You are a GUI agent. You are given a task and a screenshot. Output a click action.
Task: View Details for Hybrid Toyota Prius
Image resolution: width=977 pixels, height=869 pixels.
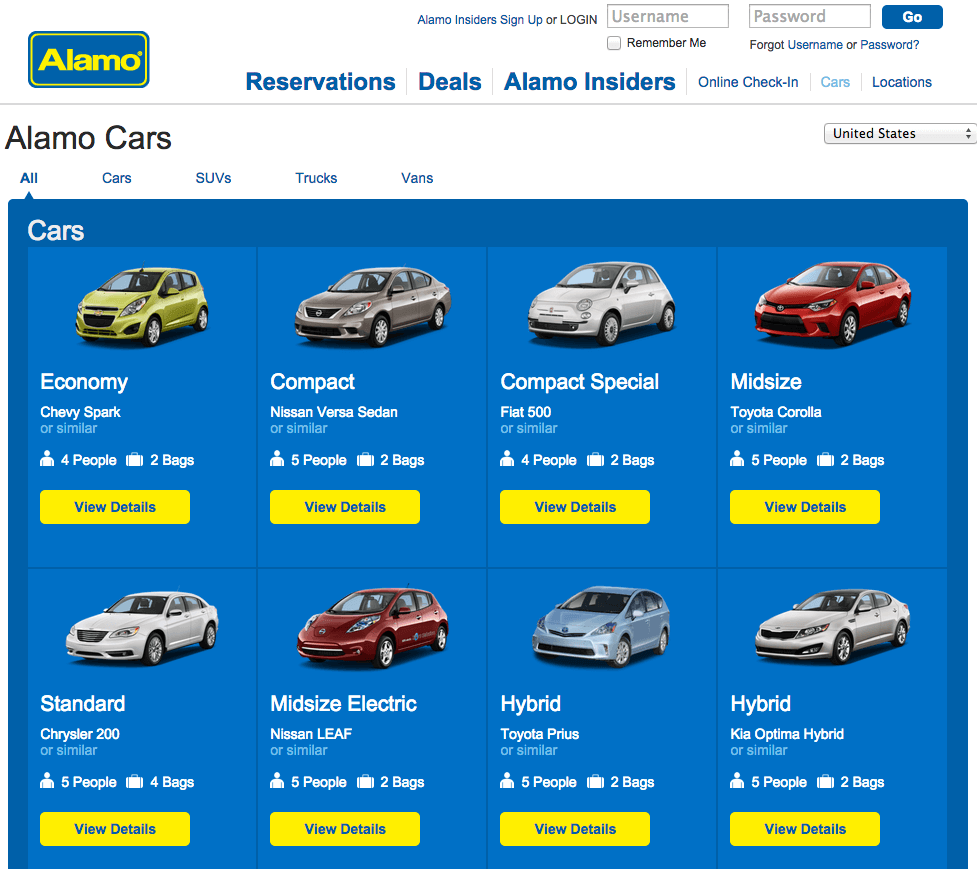click(574, 829)
